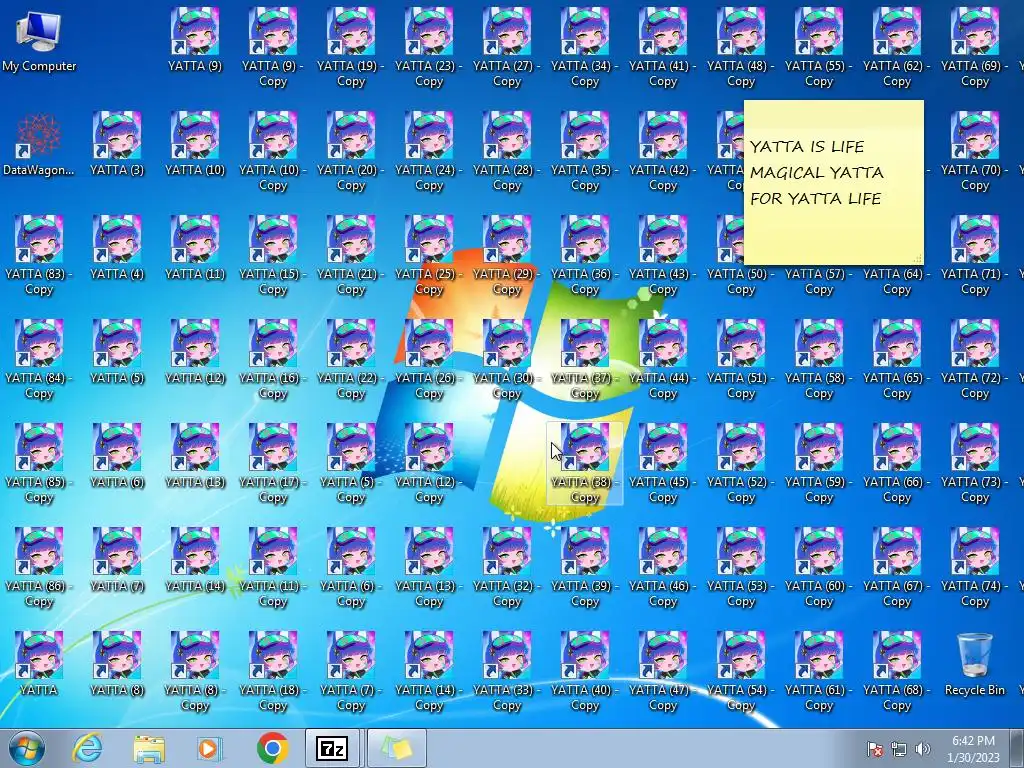This screenshot has height=768, width=1024.
Task: Select the DataWagon shortcut icon
Action: [39, 144]
